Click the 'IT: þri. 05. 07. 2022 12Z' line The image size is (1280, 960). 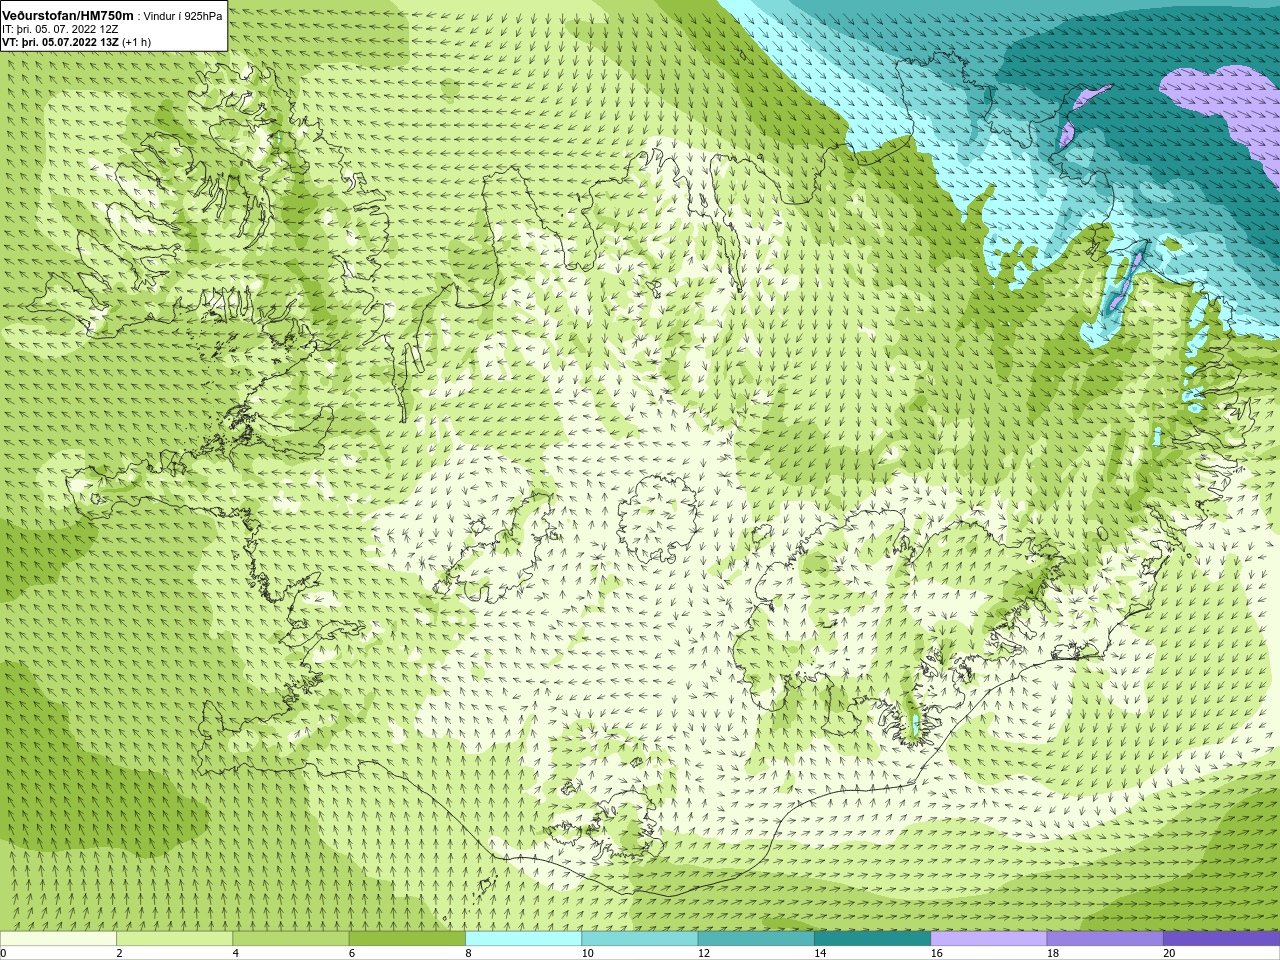60,29
